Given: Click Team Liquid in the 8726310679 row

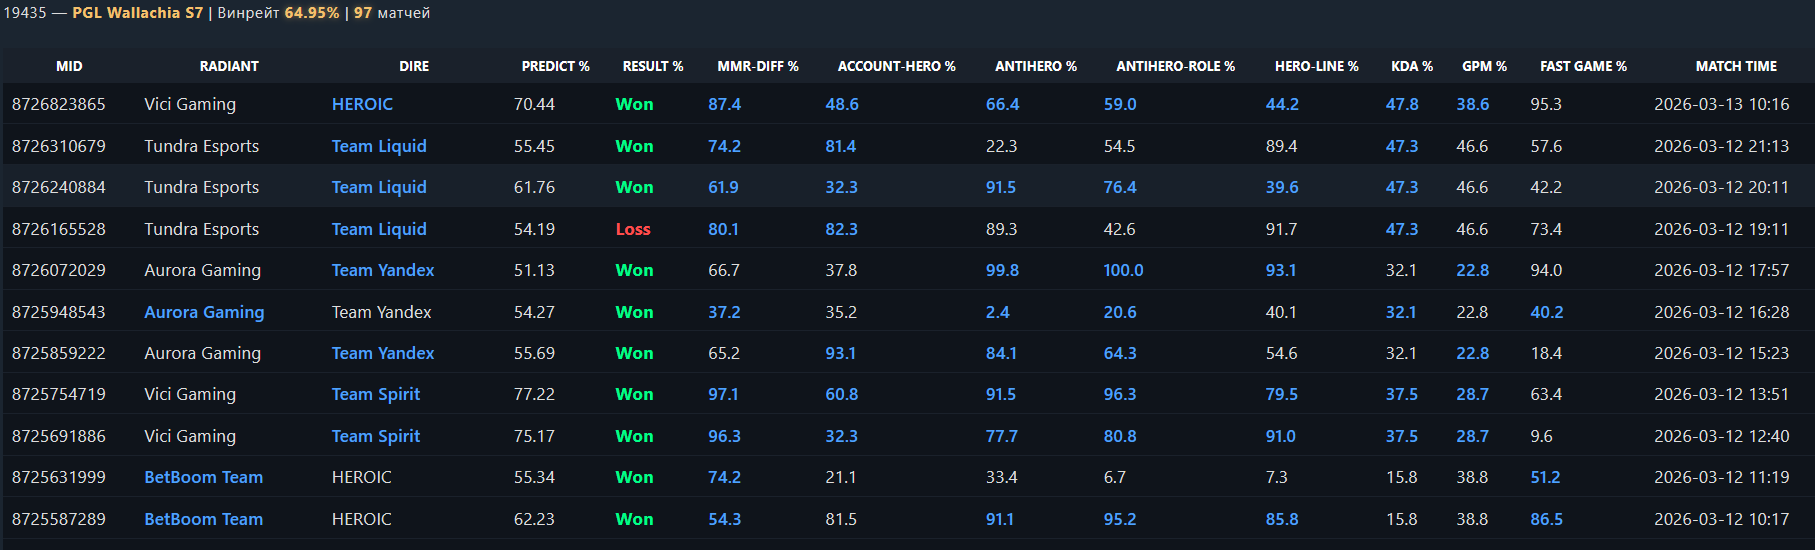Looking at the screenshot, I should (379, 146).
